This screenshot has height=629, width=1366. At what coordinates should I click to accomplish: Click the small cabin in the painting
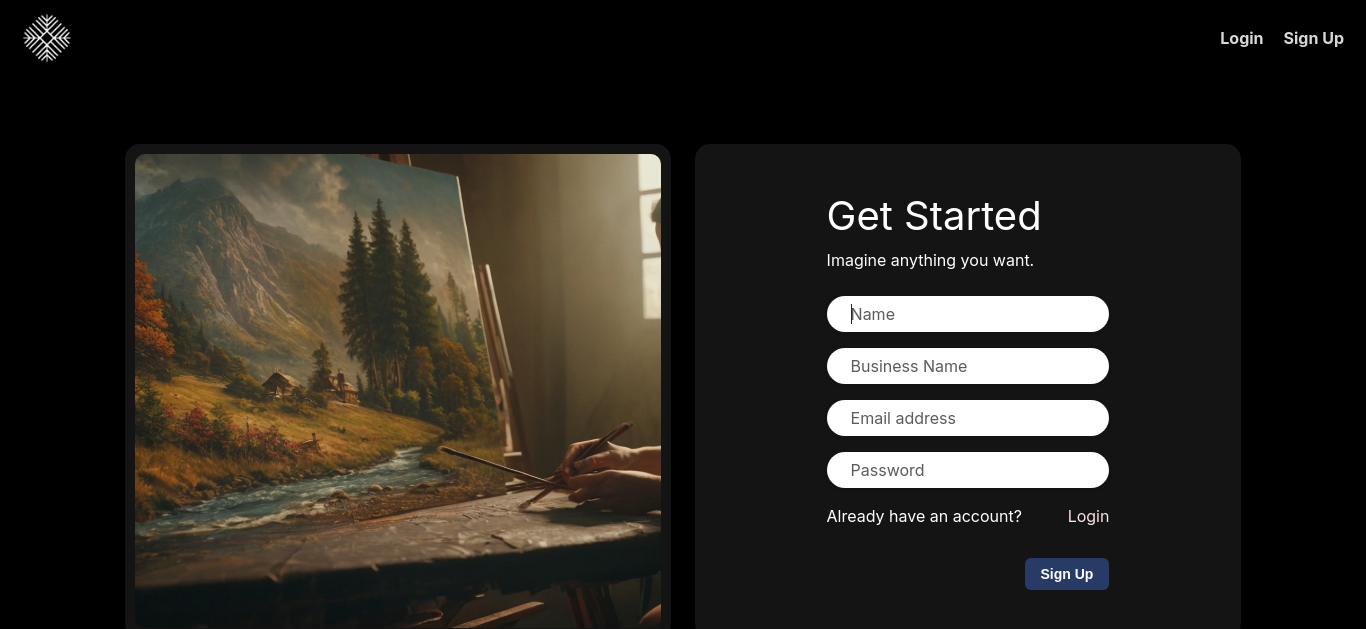280,384
